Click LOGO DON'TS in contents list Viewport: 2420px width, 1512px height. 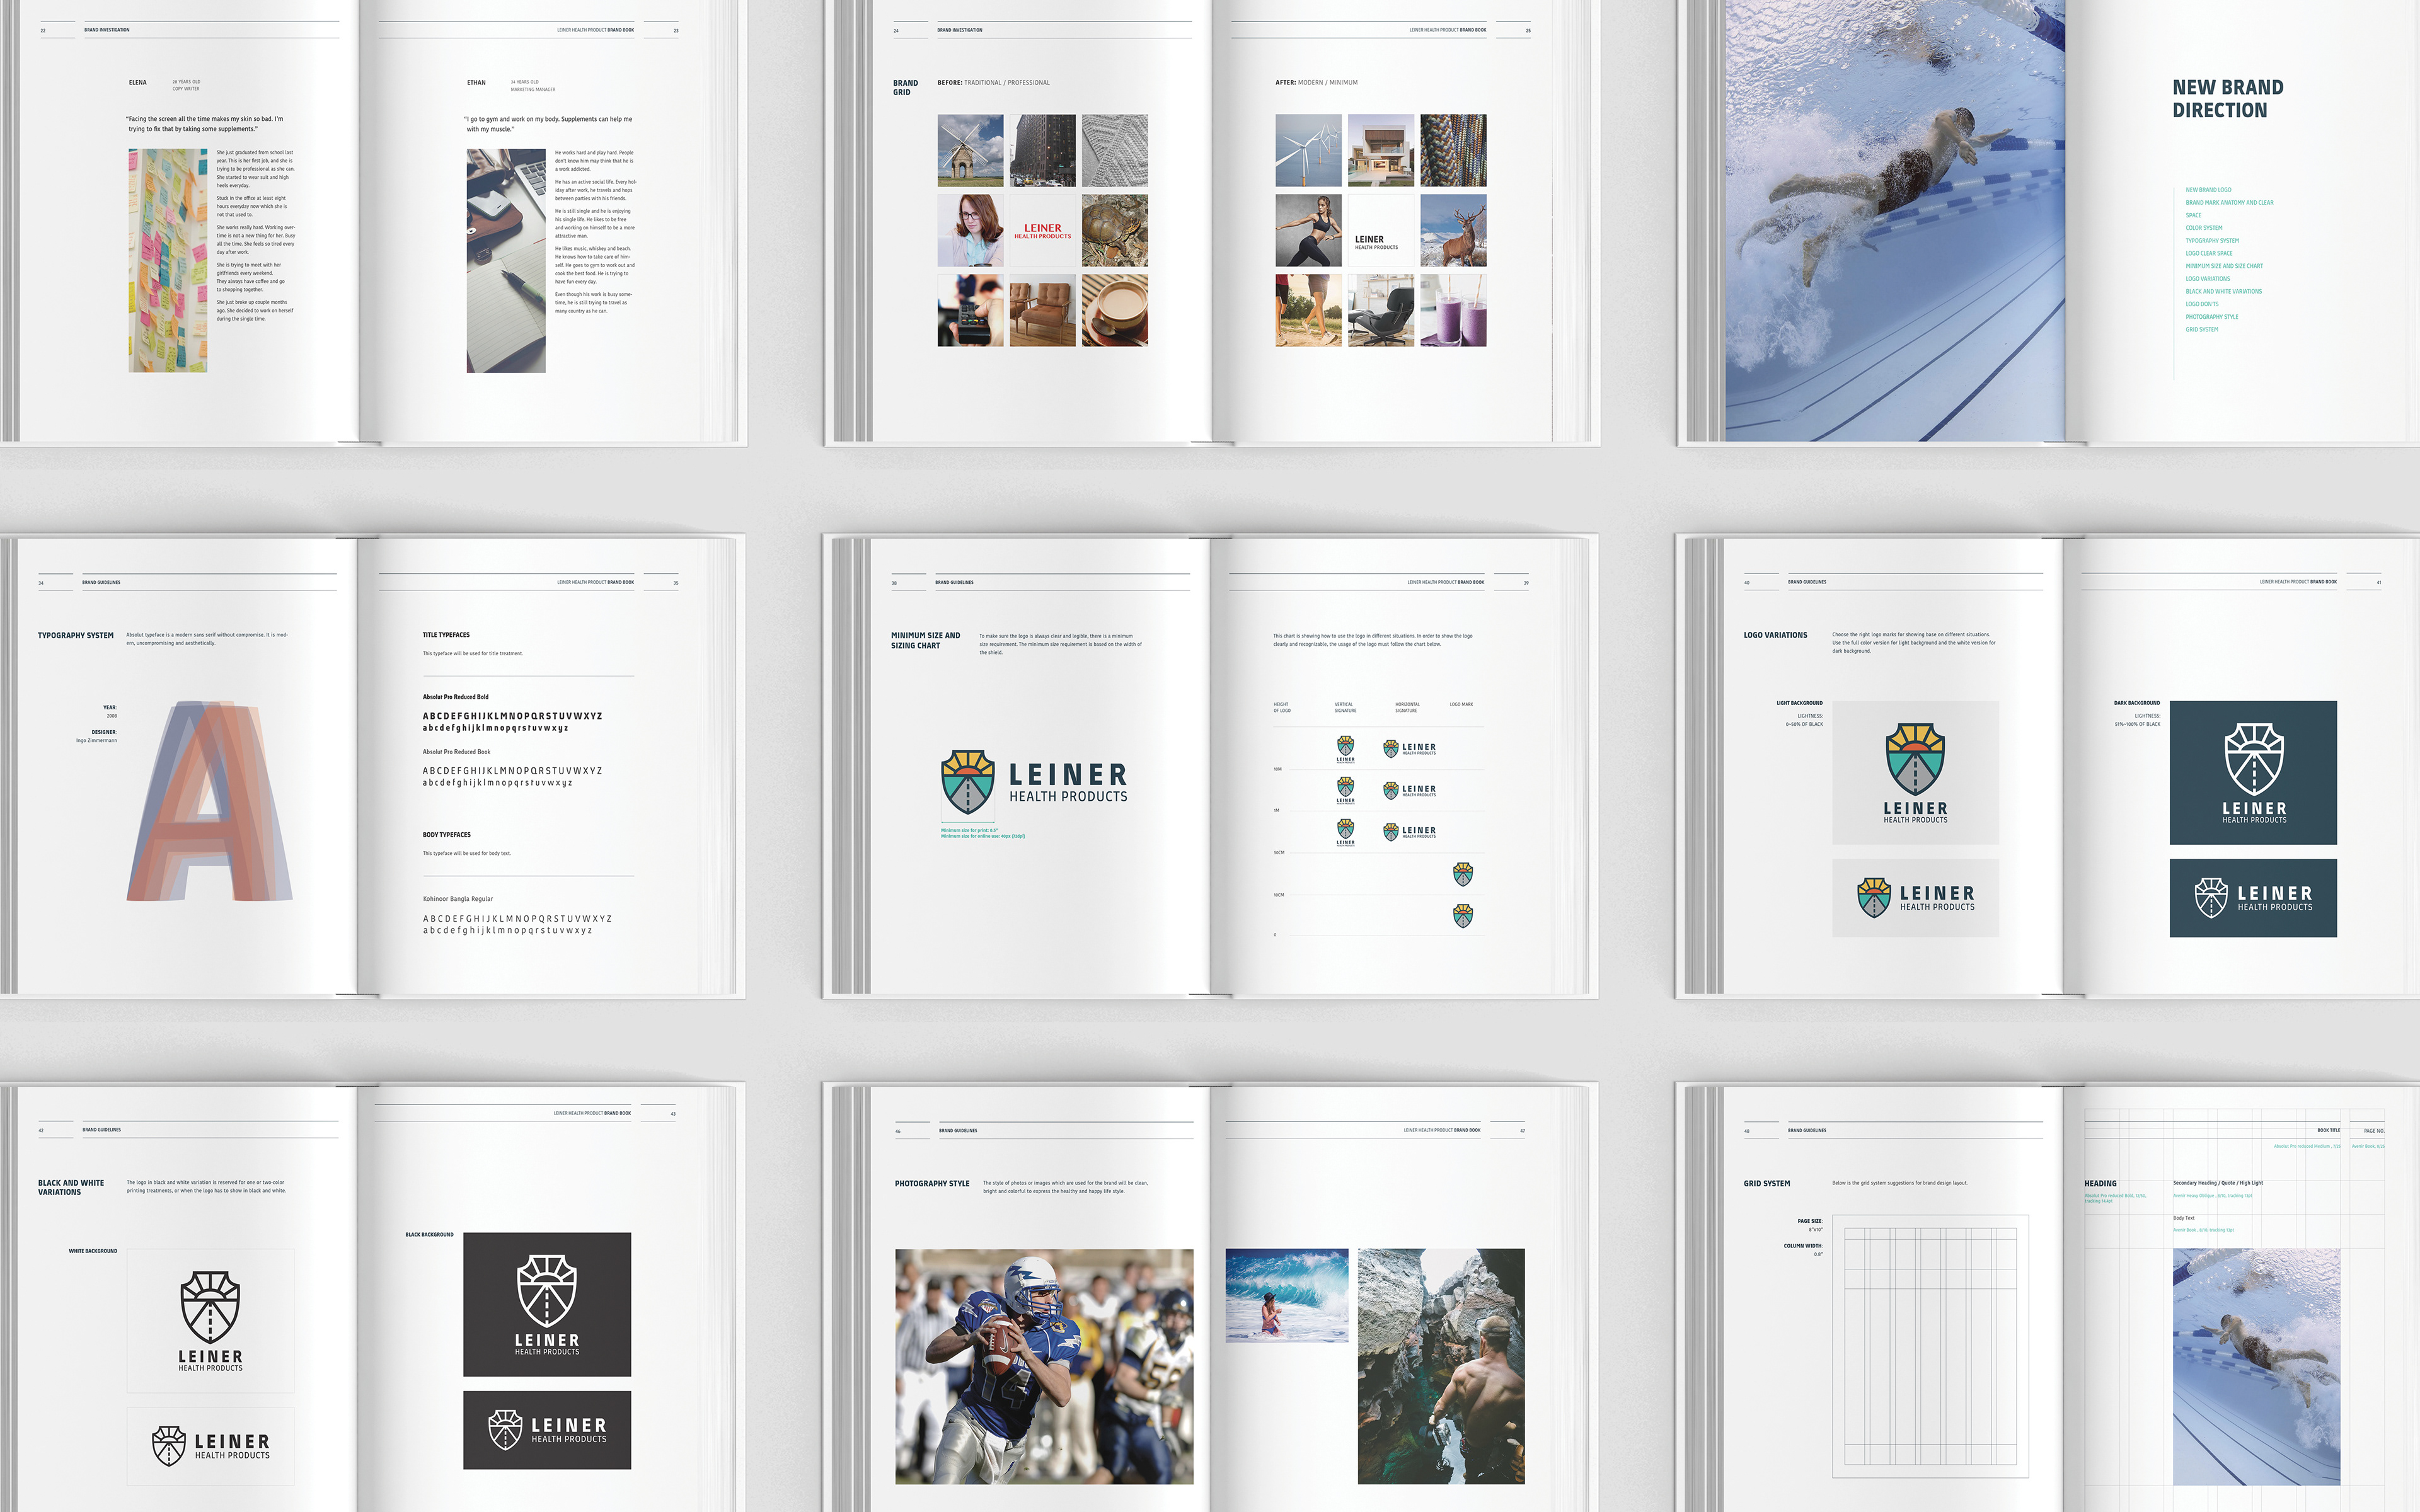[x=2202, y=304]
